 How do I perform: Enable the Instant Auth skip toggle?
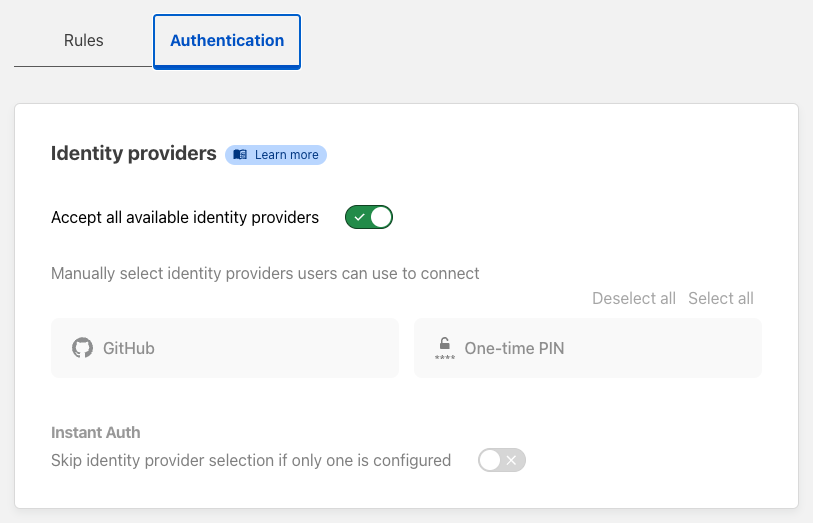(x=502, y=460)
